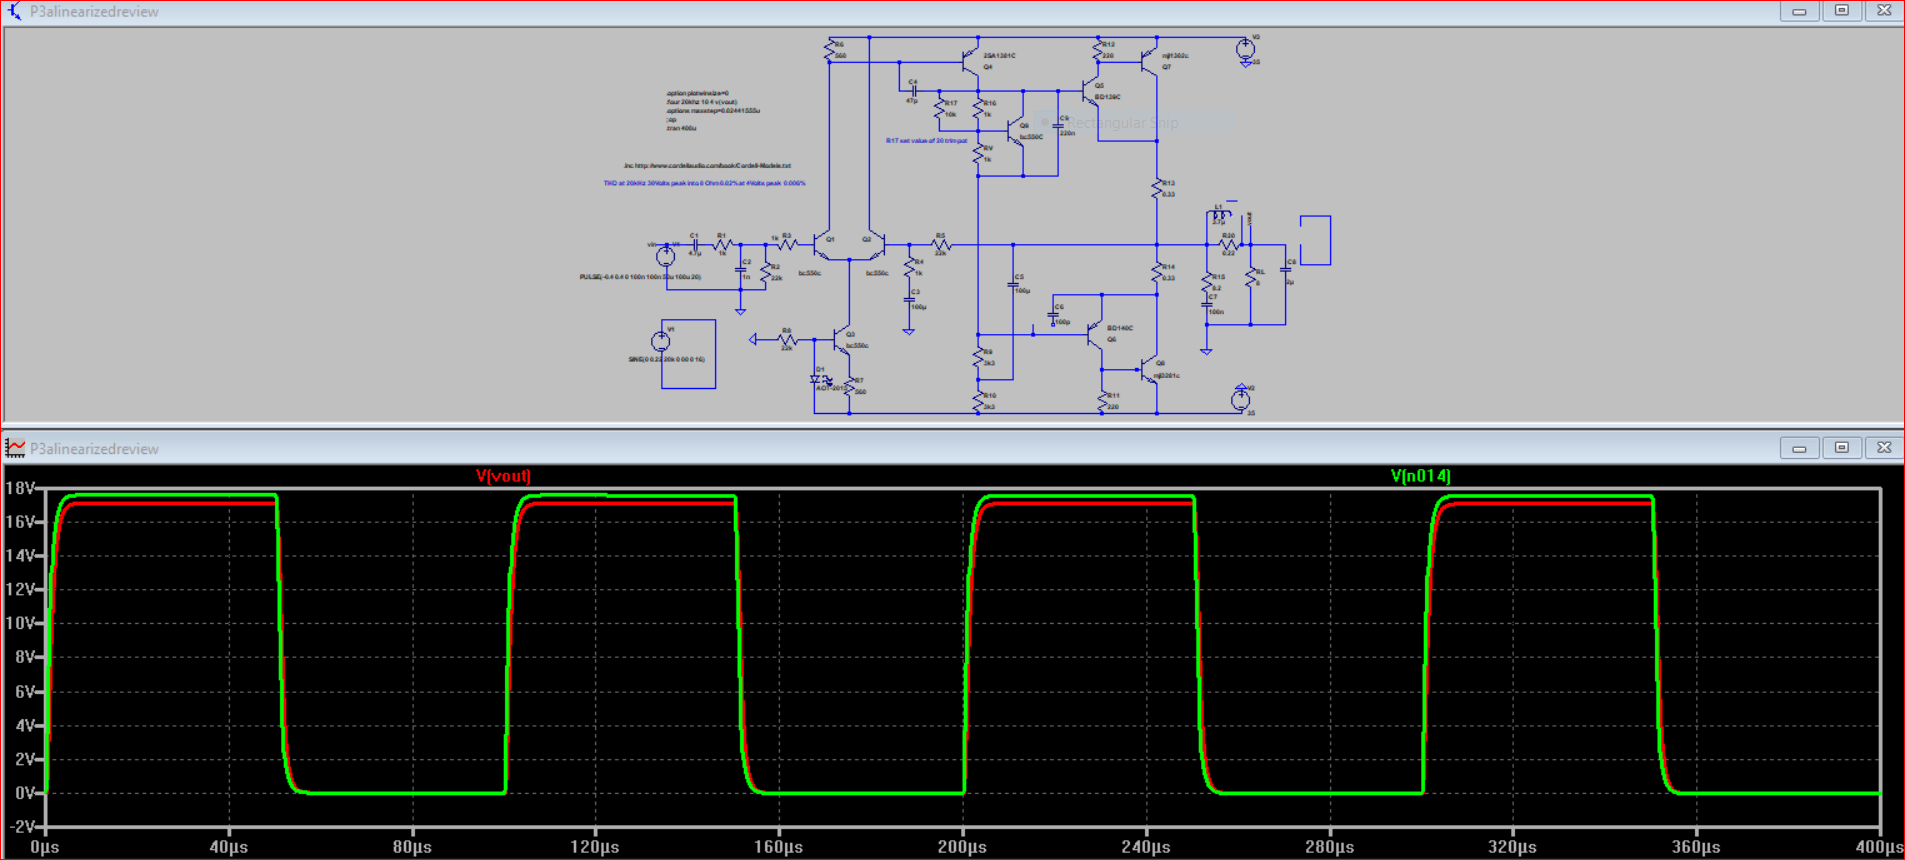Maximize the schematic window
Screen dimensions: 1905x860
point(1841,11)
